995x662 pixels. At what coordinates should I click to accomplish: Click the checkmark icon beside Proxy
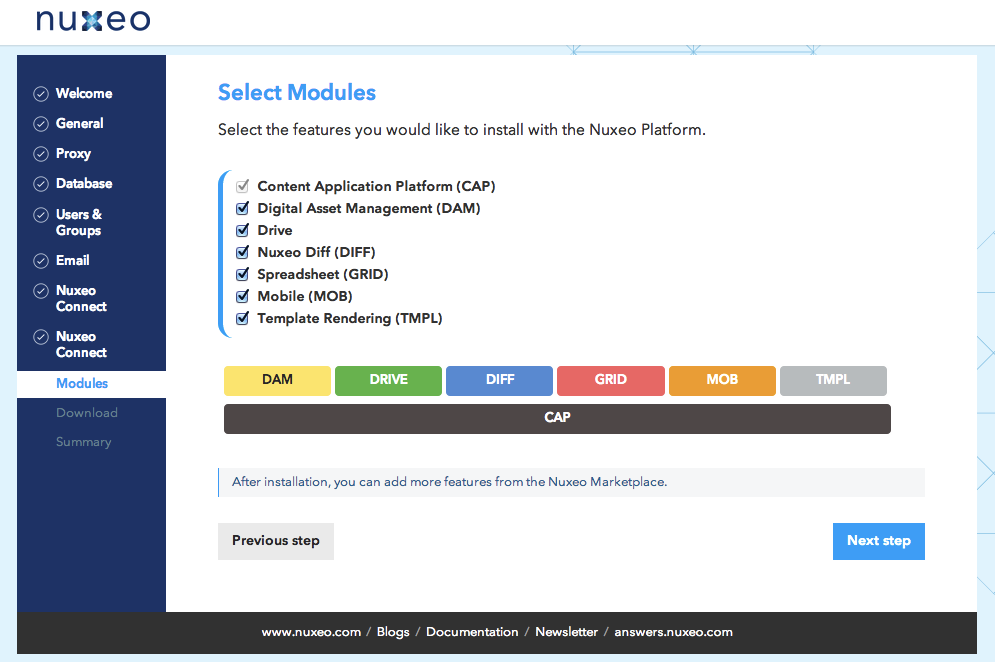point(41,154)
